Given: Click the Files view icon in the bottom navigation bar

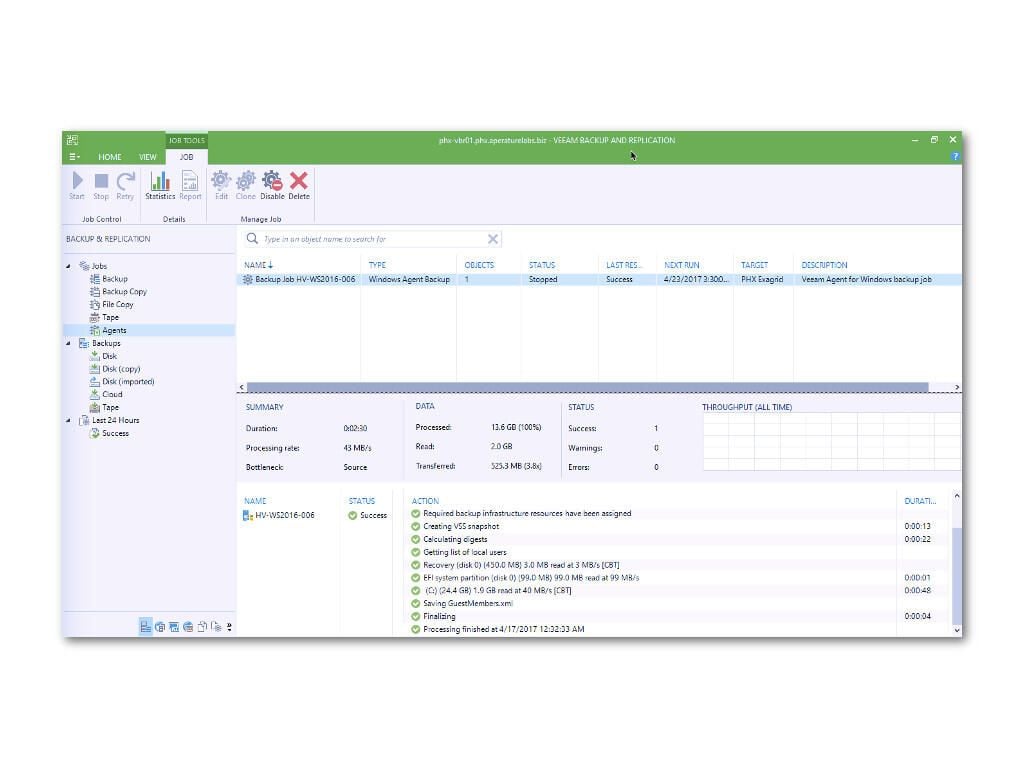Looking at the screenshot, I should point(202,627).
